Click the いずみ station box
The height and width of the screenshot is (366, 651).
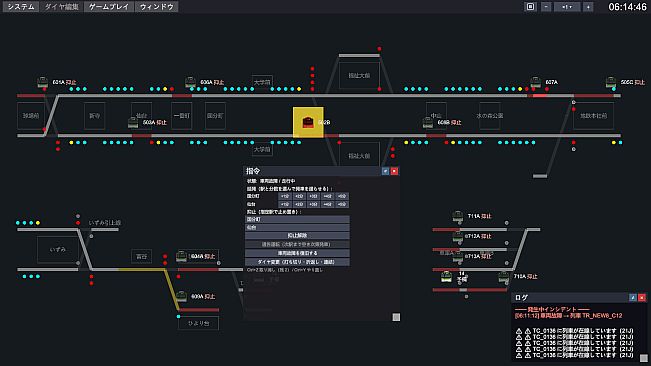click(x=58, y=249)
